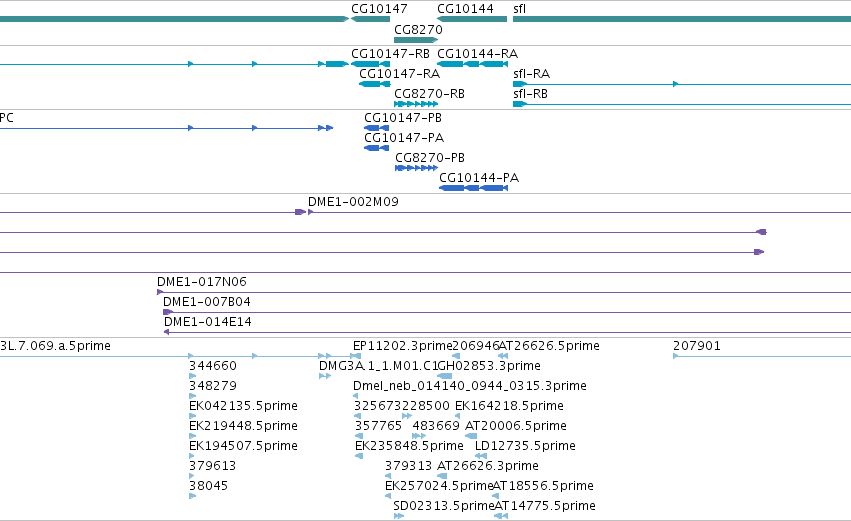Click the DME1-014E14 left arrowhead
This screenshot has height=521, width=851.
167,332
